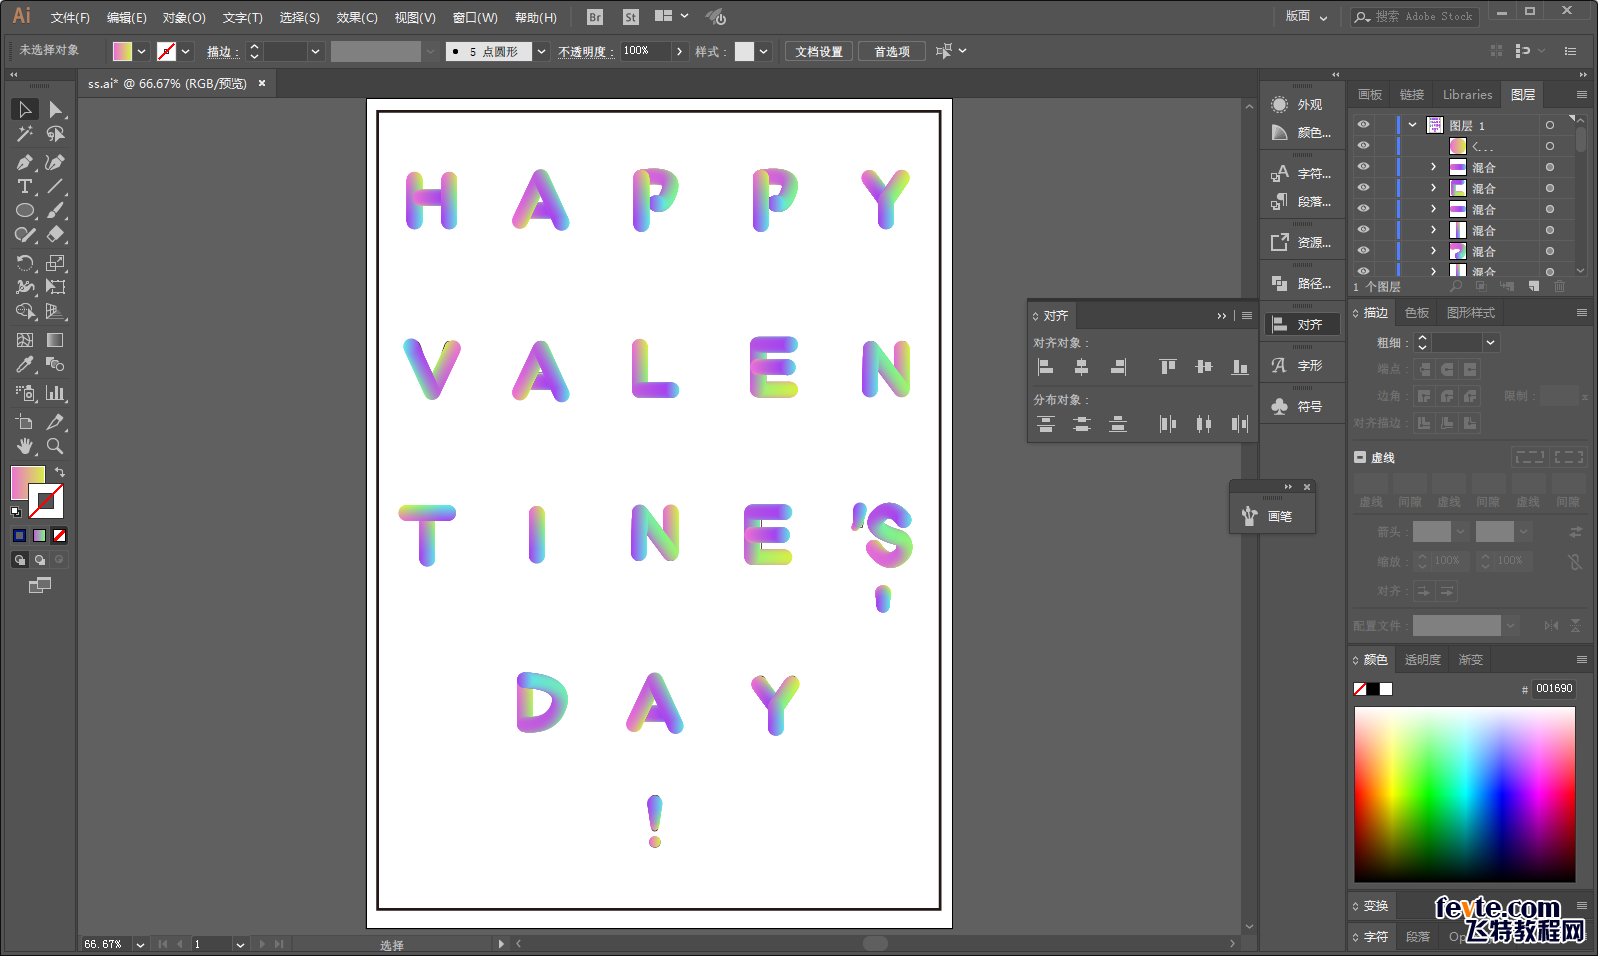Screen dimensions: 1598x956
Task: Hide layer 图层 1 with eye icon
Action: 1363,125
